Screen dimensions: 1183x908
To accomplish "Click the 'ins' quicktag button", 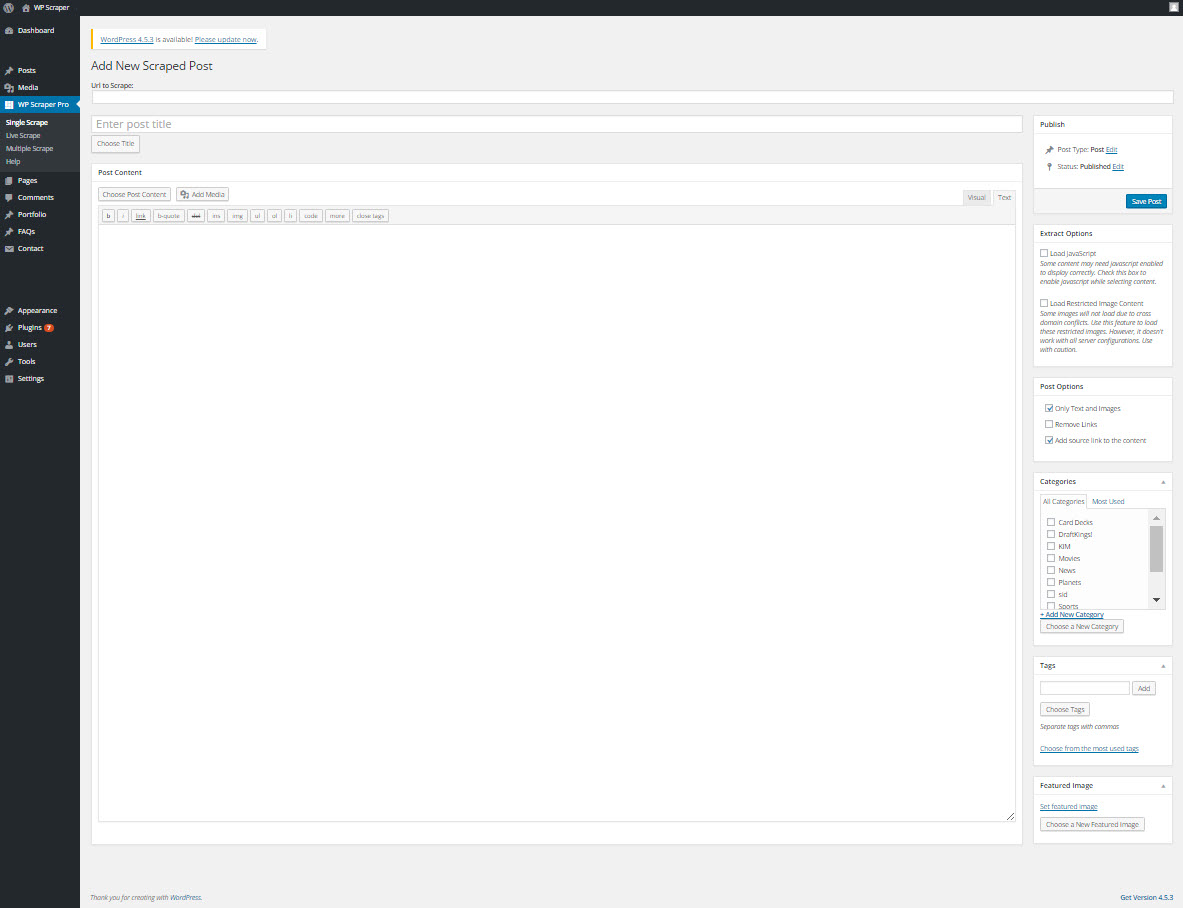I will tap(216, 216).
